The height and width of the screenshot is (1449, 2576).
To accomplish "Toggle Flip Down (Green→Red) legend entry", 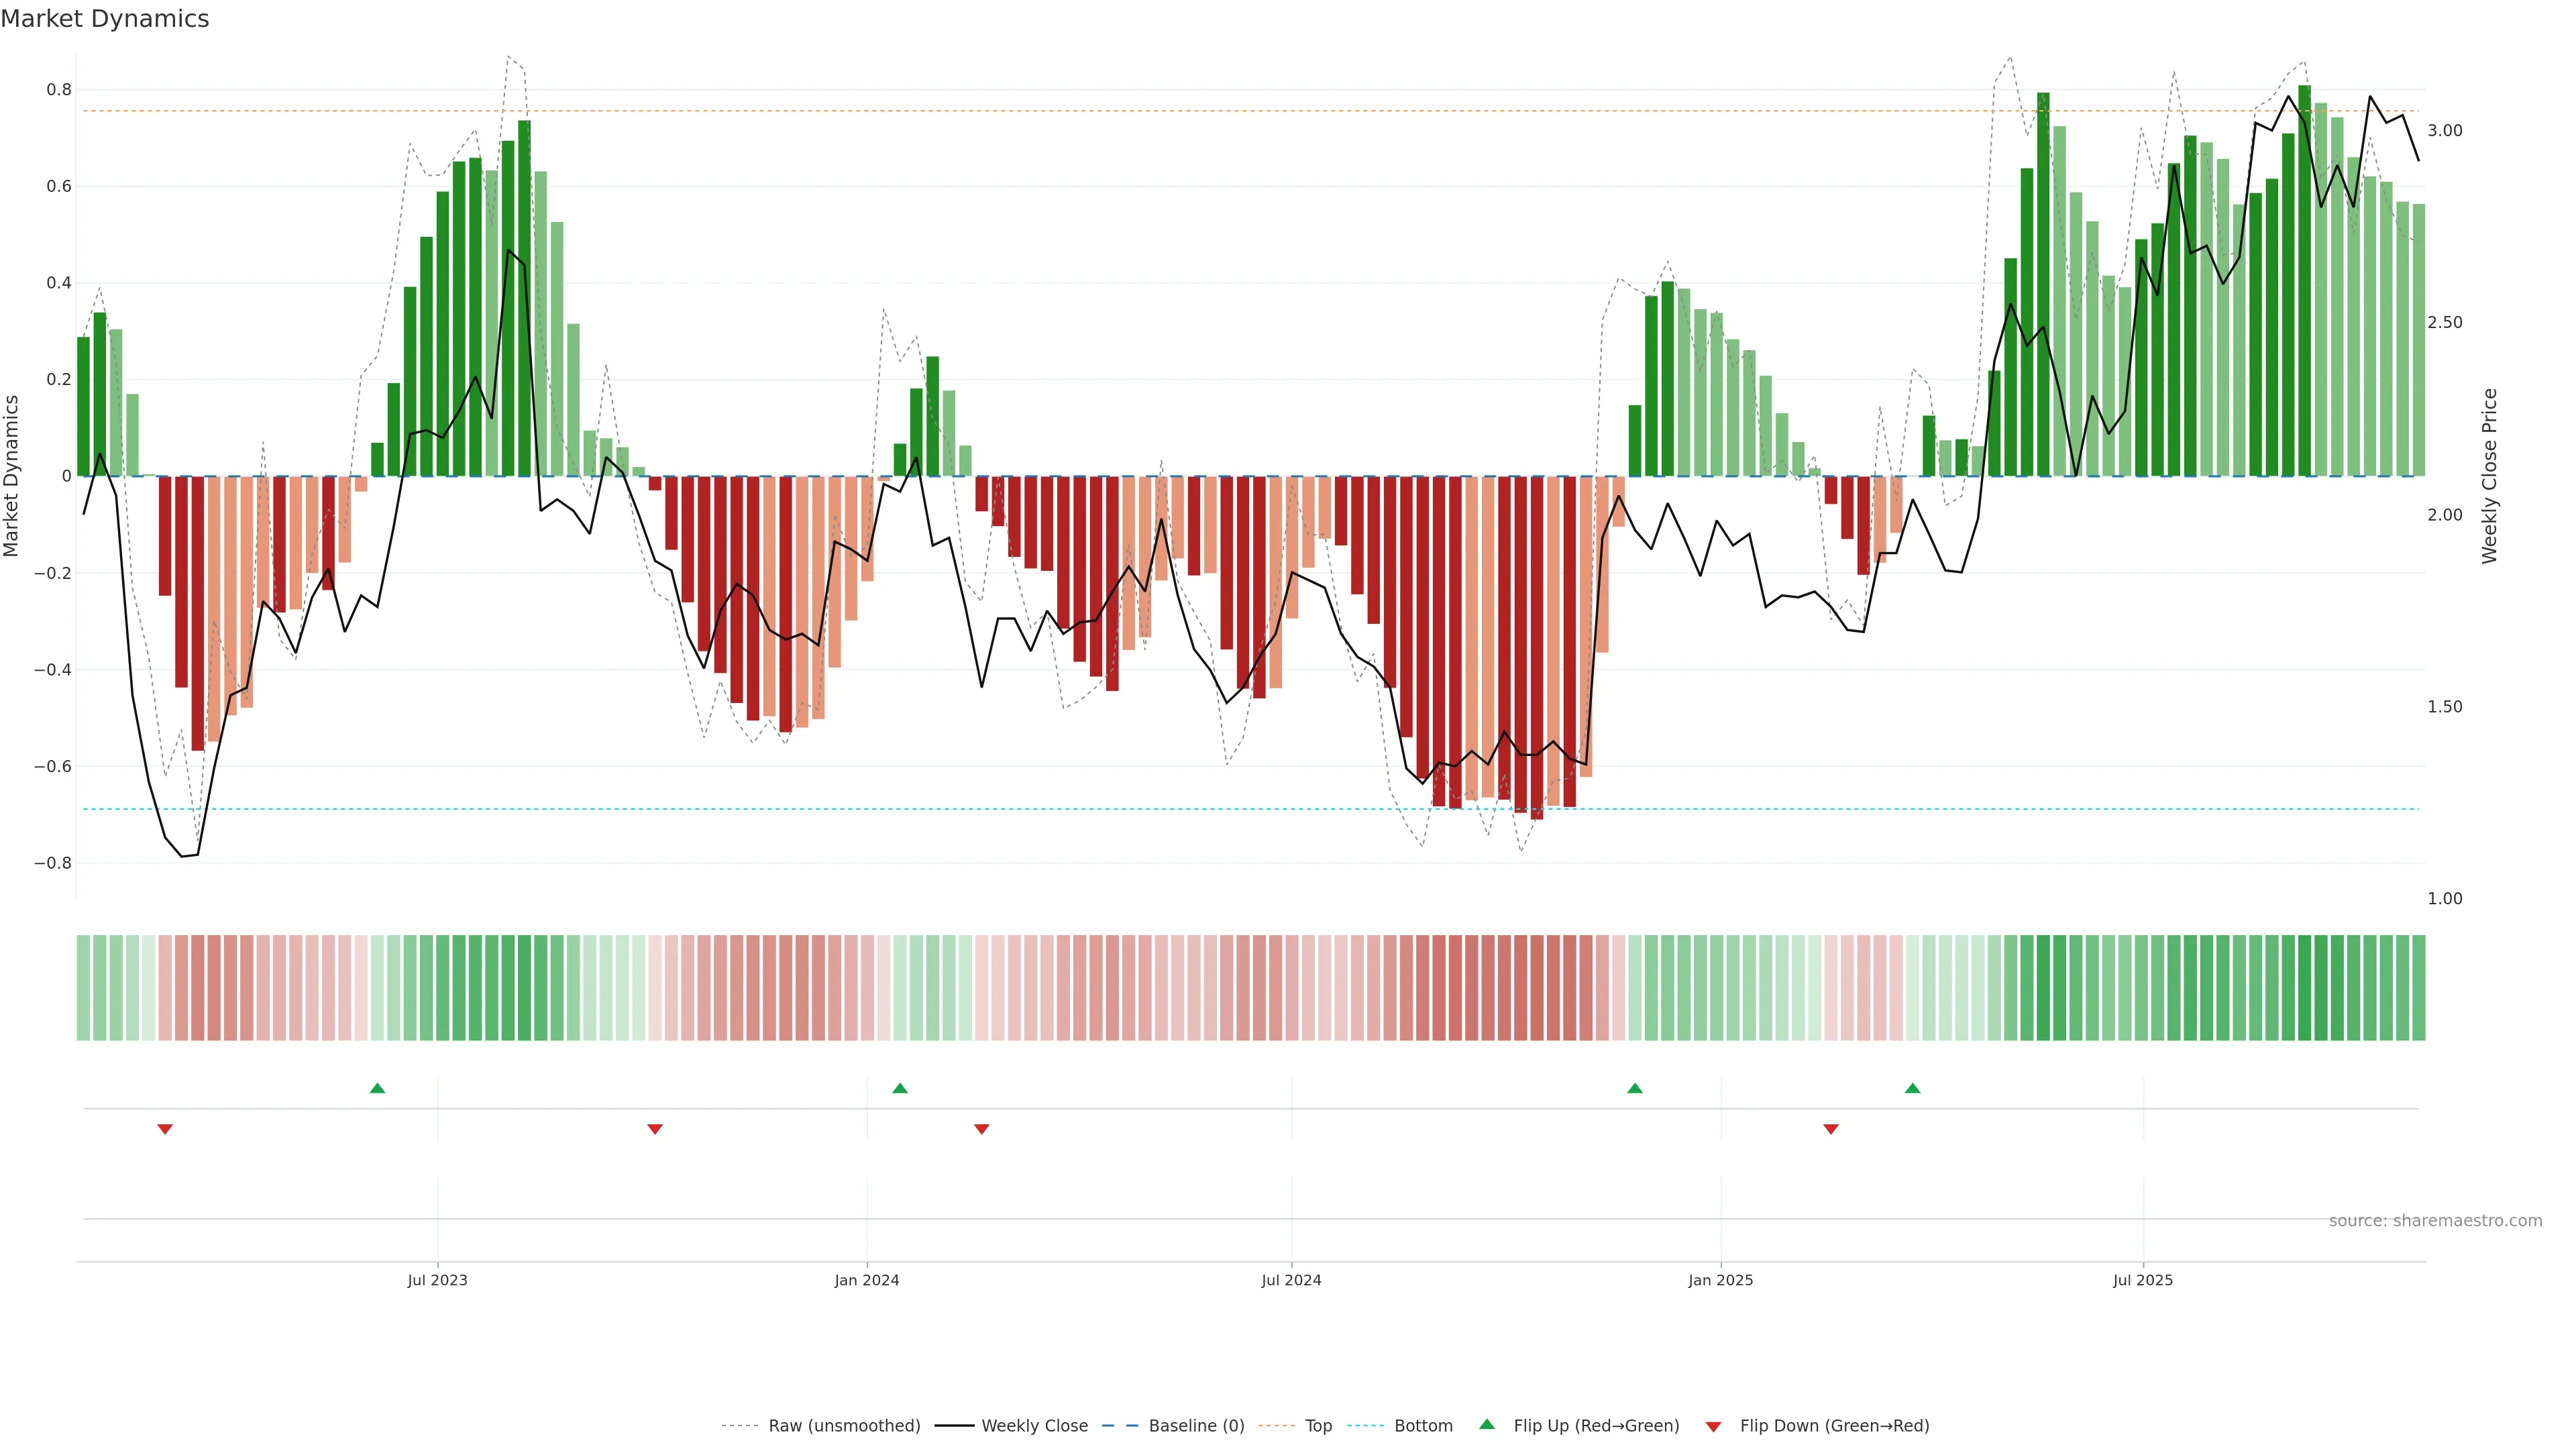I will tap(1834, 1426).
